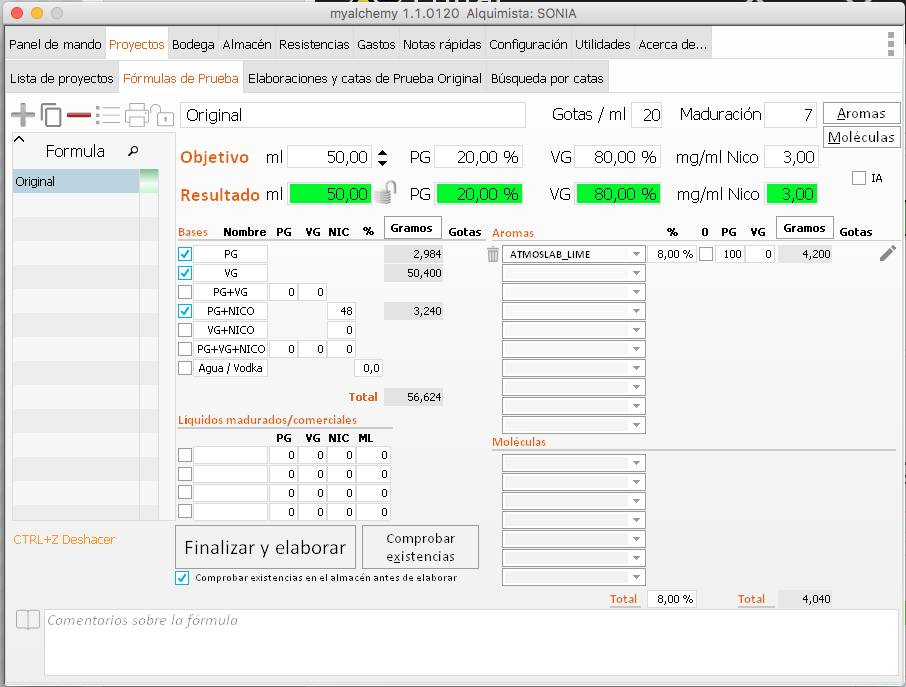Click padlock icon next to Resultado ml
This screenshot has width=906, height=687.
coord(386,192)
